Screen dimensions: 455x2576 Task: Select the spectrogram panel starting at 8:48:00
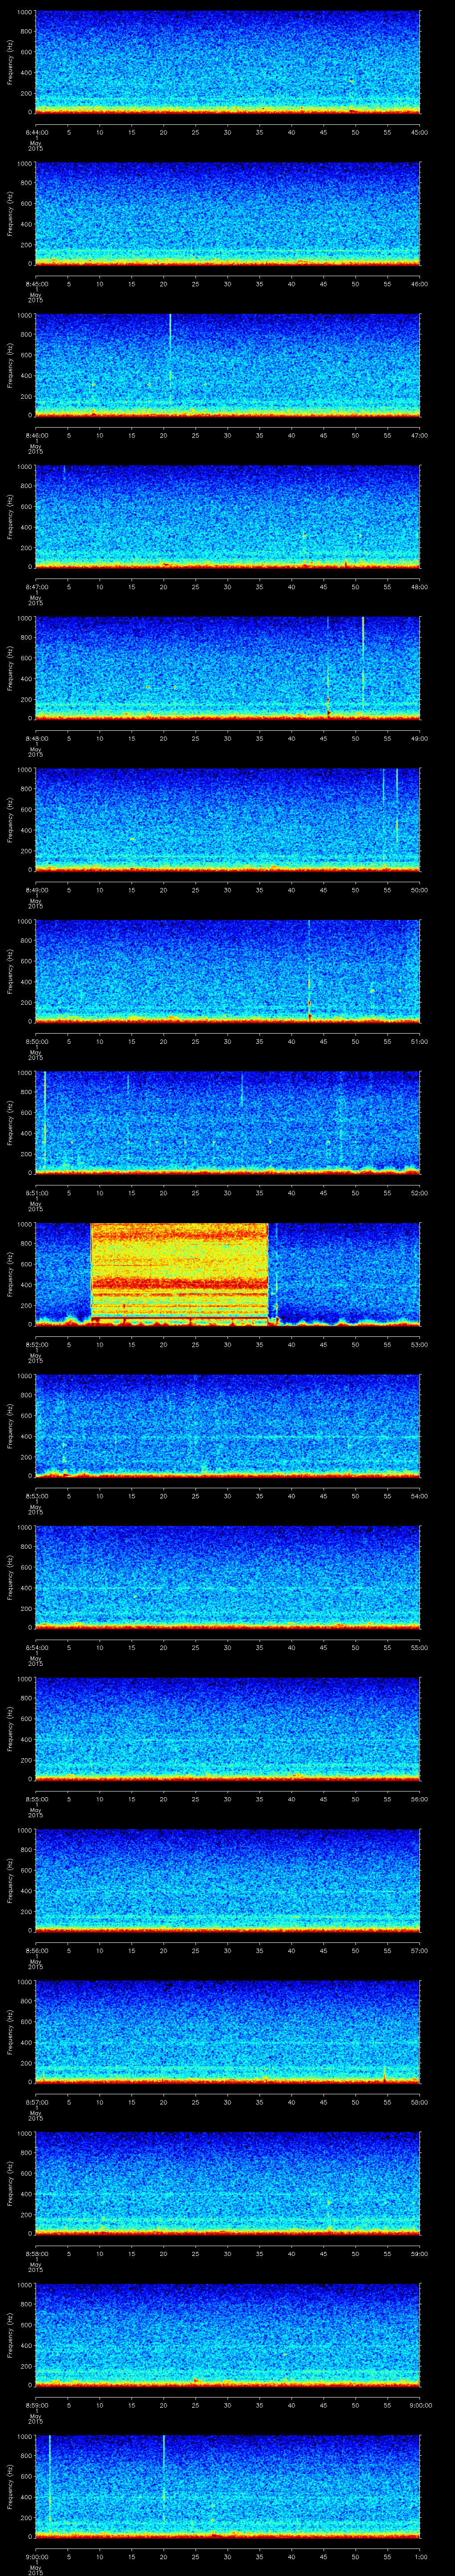228,668
